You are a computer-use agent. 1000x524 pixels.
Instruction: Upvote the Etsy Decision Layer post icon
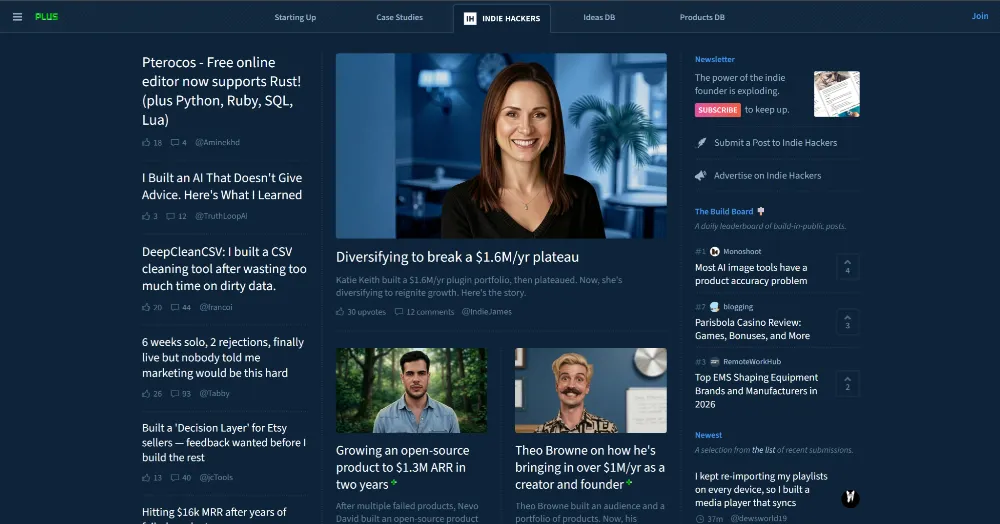pos(146,477)
